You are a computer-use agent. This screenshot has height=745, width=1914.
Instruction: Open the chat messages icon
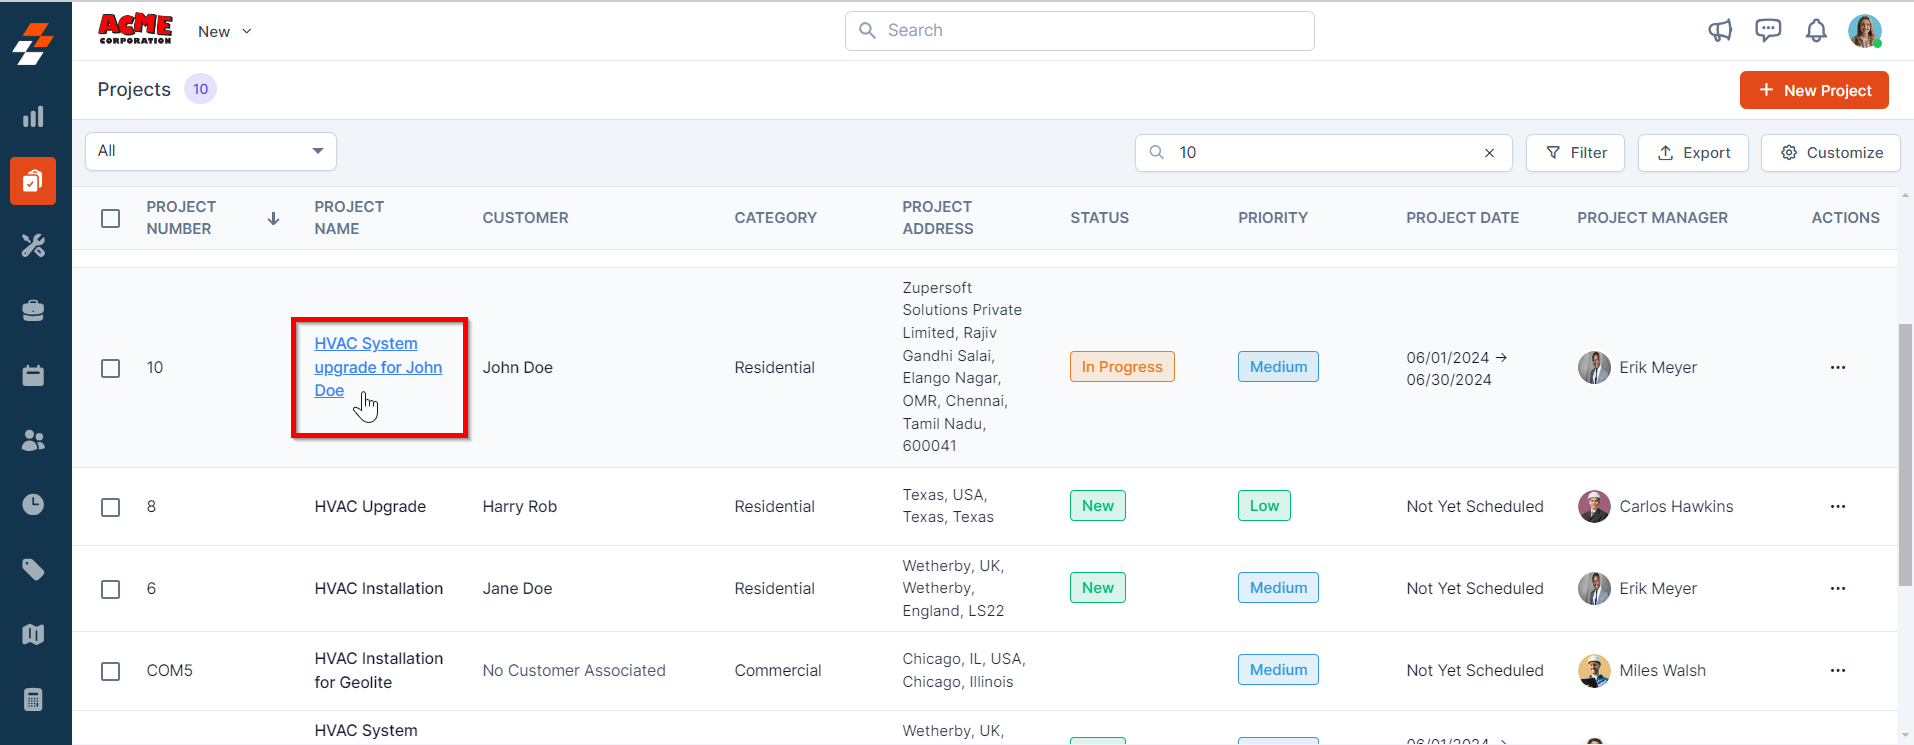tap(1768, 31)
